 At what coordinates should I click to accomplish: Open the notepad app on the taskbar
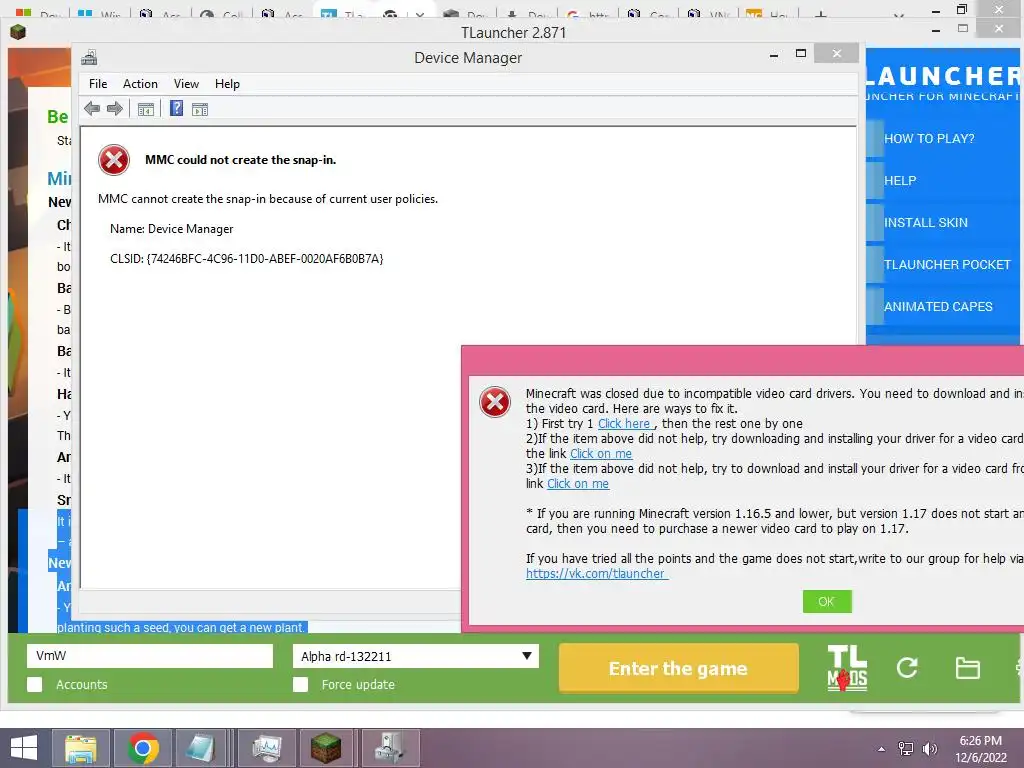[200, 748]
